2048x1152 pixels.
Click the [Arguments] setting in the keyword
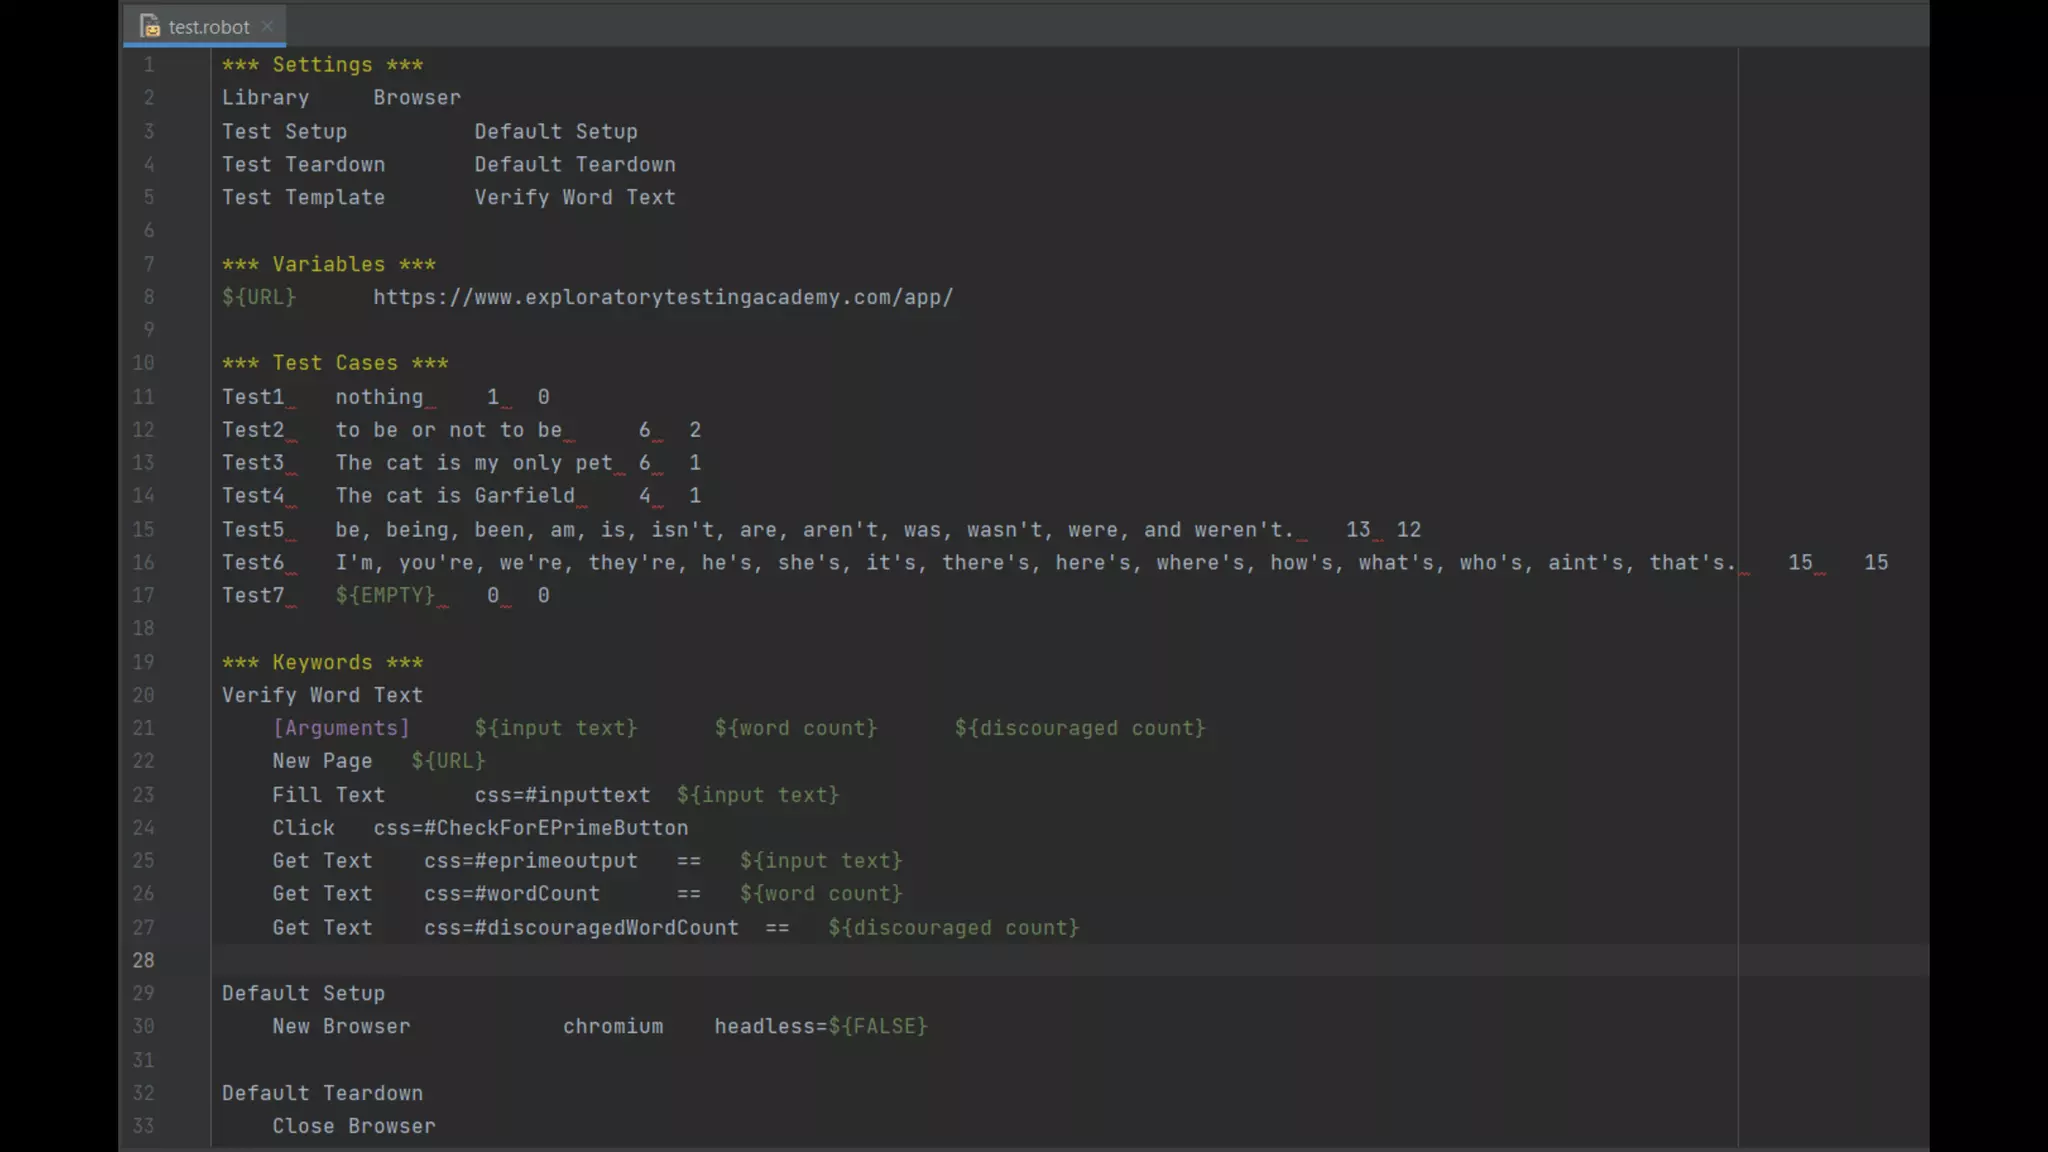(x=341, y=728)
